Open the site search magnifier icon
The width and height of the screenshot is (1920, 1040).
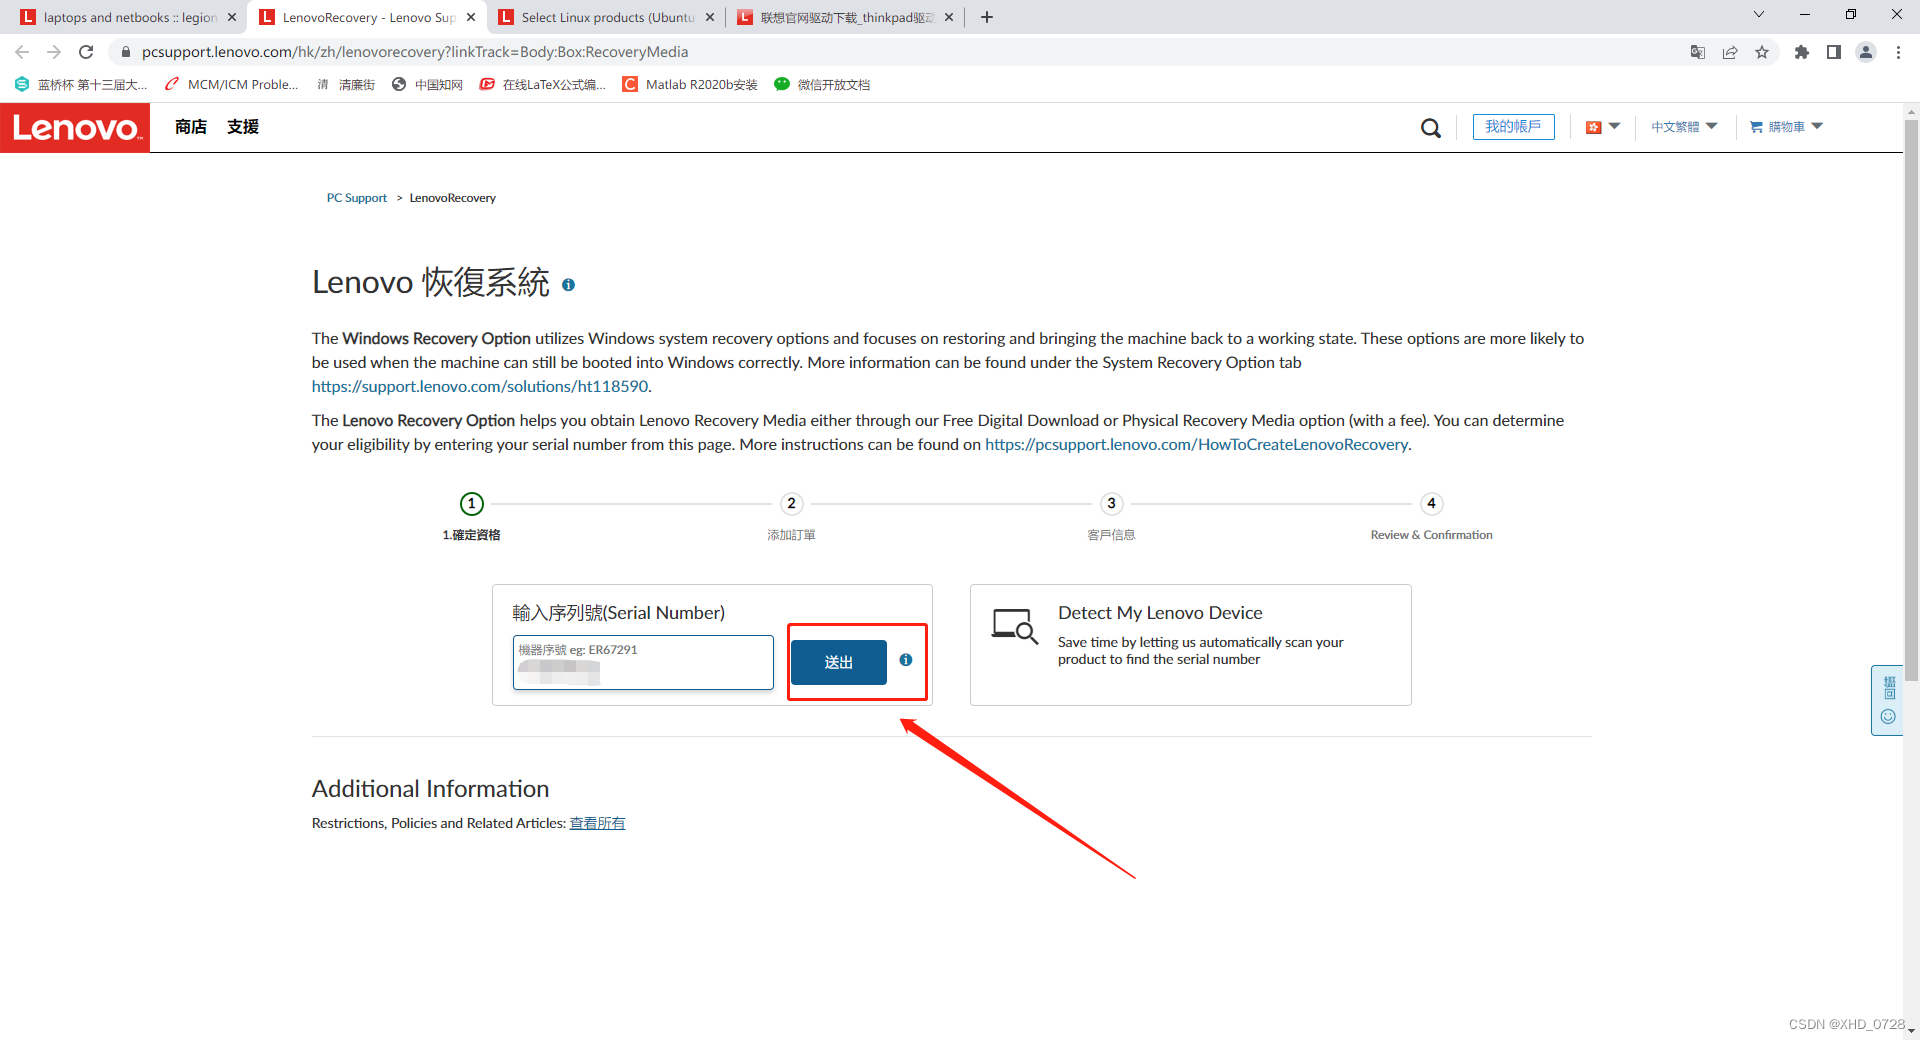1431,128
